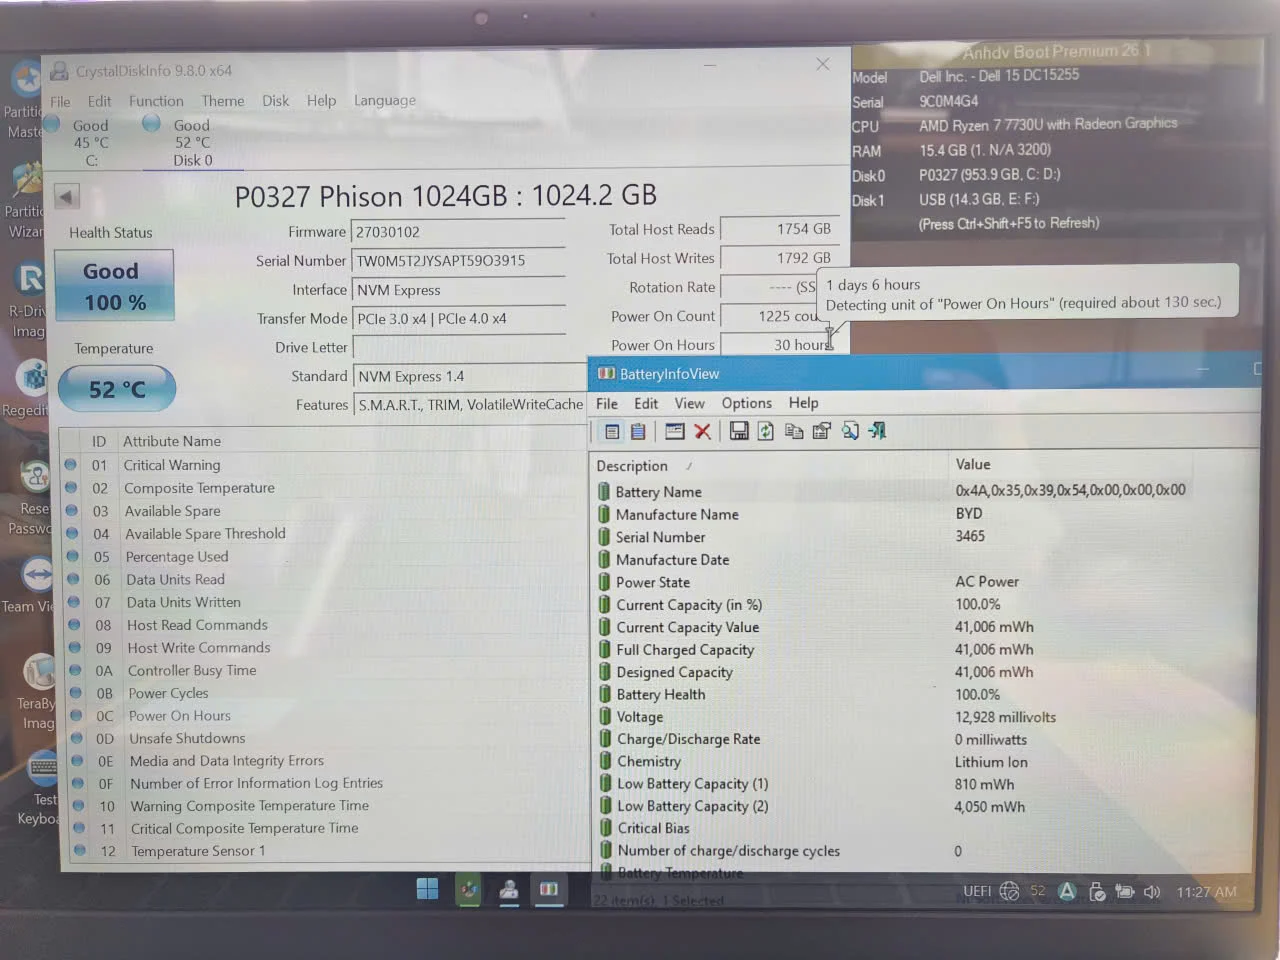Sort by the Description column header
Viewport: 1280px width, 960px height.
(631, 466)
